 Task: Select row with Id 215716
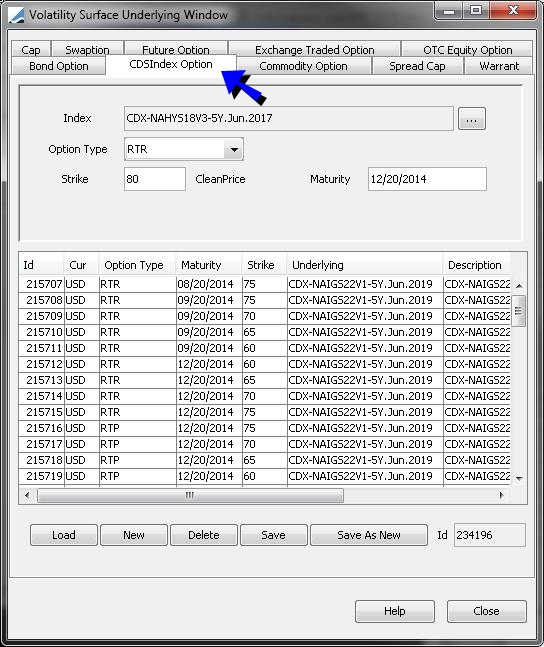(265, 428)
